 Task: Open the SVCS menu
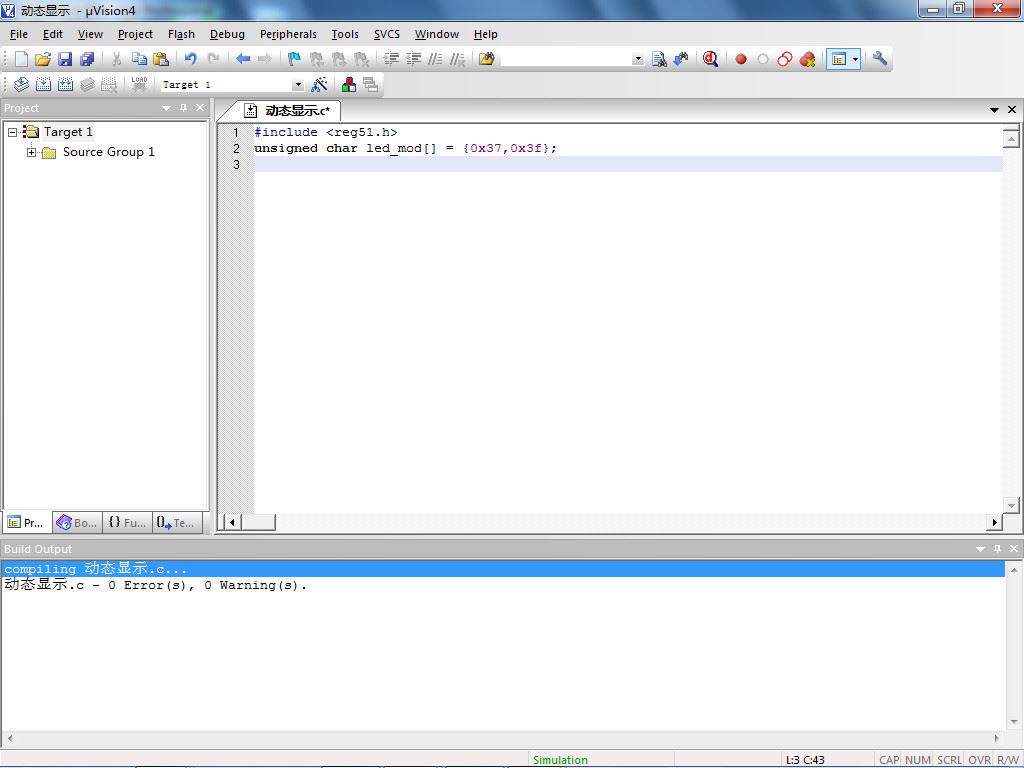[x=387, y=34]
